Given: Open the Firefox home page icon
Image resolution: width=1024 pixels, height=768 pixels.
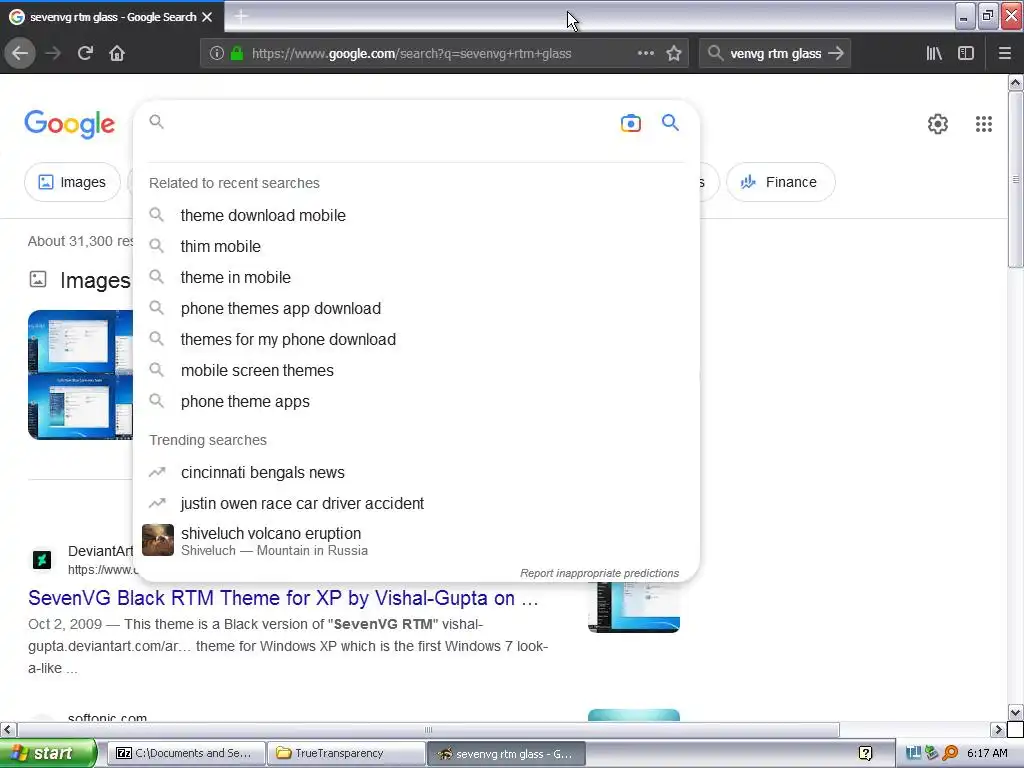Looking at the screenshot, I should click(x=117, y=54).
